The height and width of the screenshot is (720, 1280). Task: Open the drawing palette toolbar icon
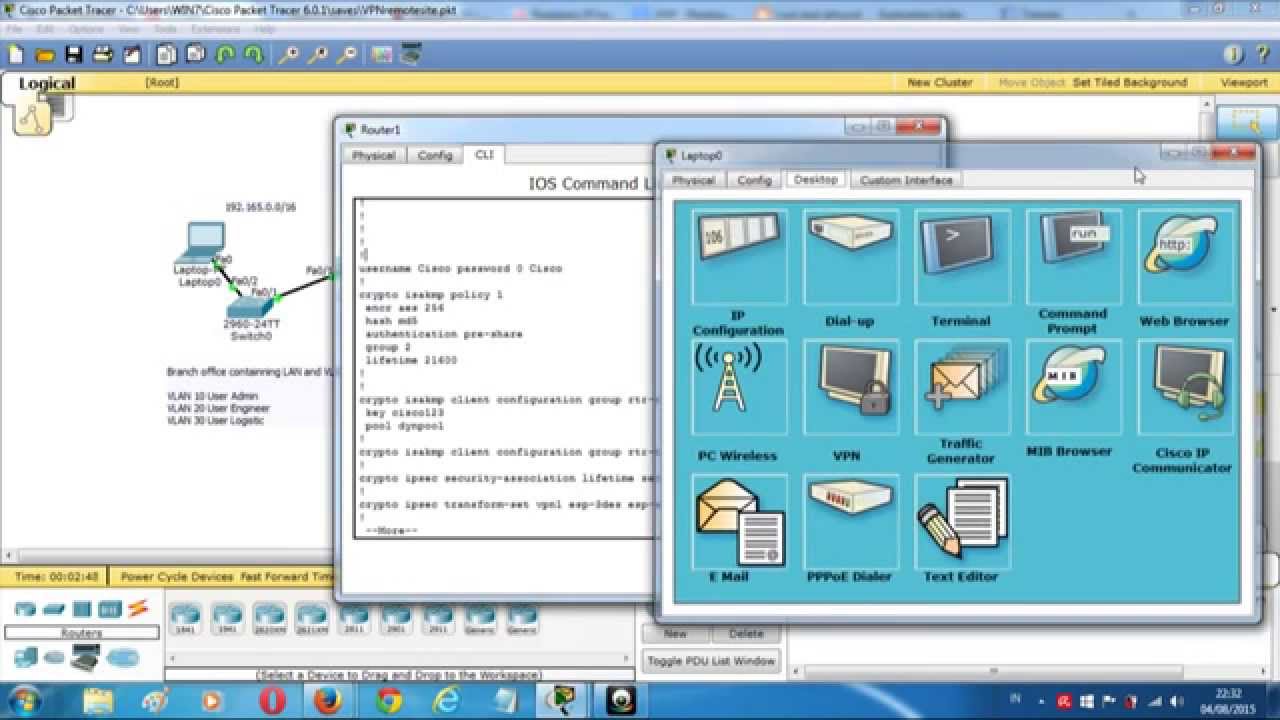point(381,54)
